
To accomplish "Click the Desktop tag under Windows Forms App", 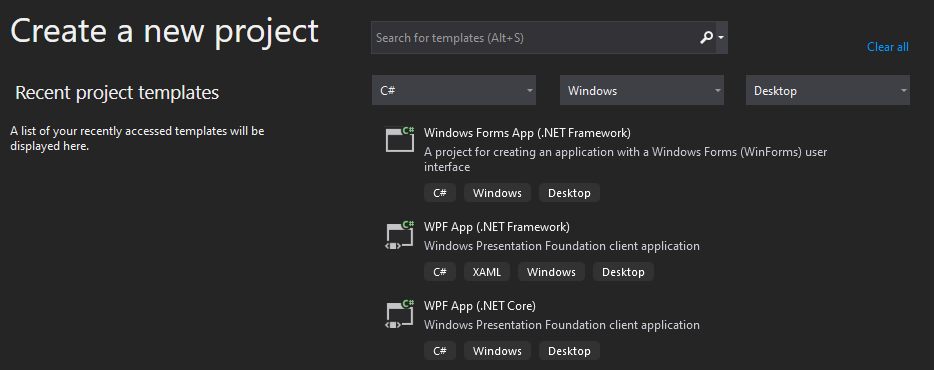I will point(569,193).
